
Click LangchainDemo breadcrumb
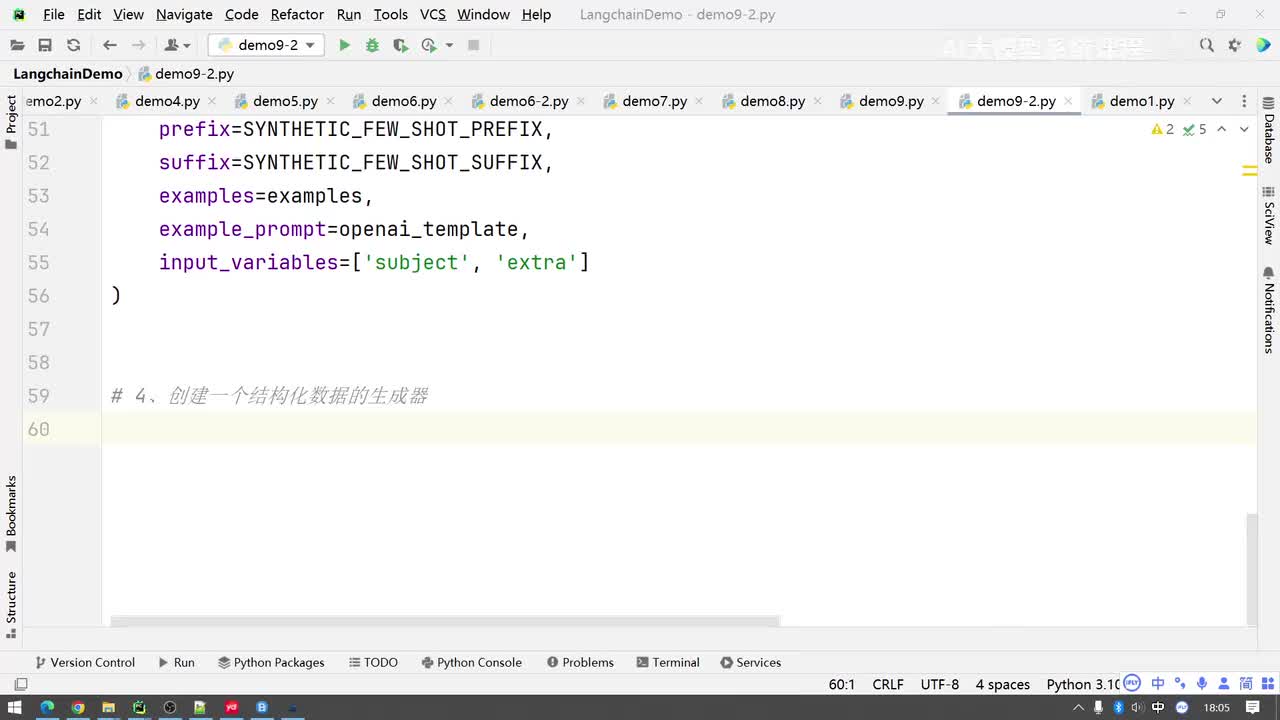(x=67, y=74)
